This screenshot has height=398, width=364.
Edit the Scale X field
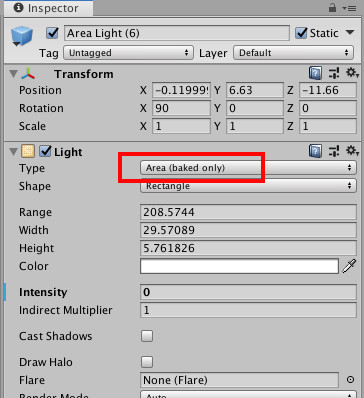point(181,126)
